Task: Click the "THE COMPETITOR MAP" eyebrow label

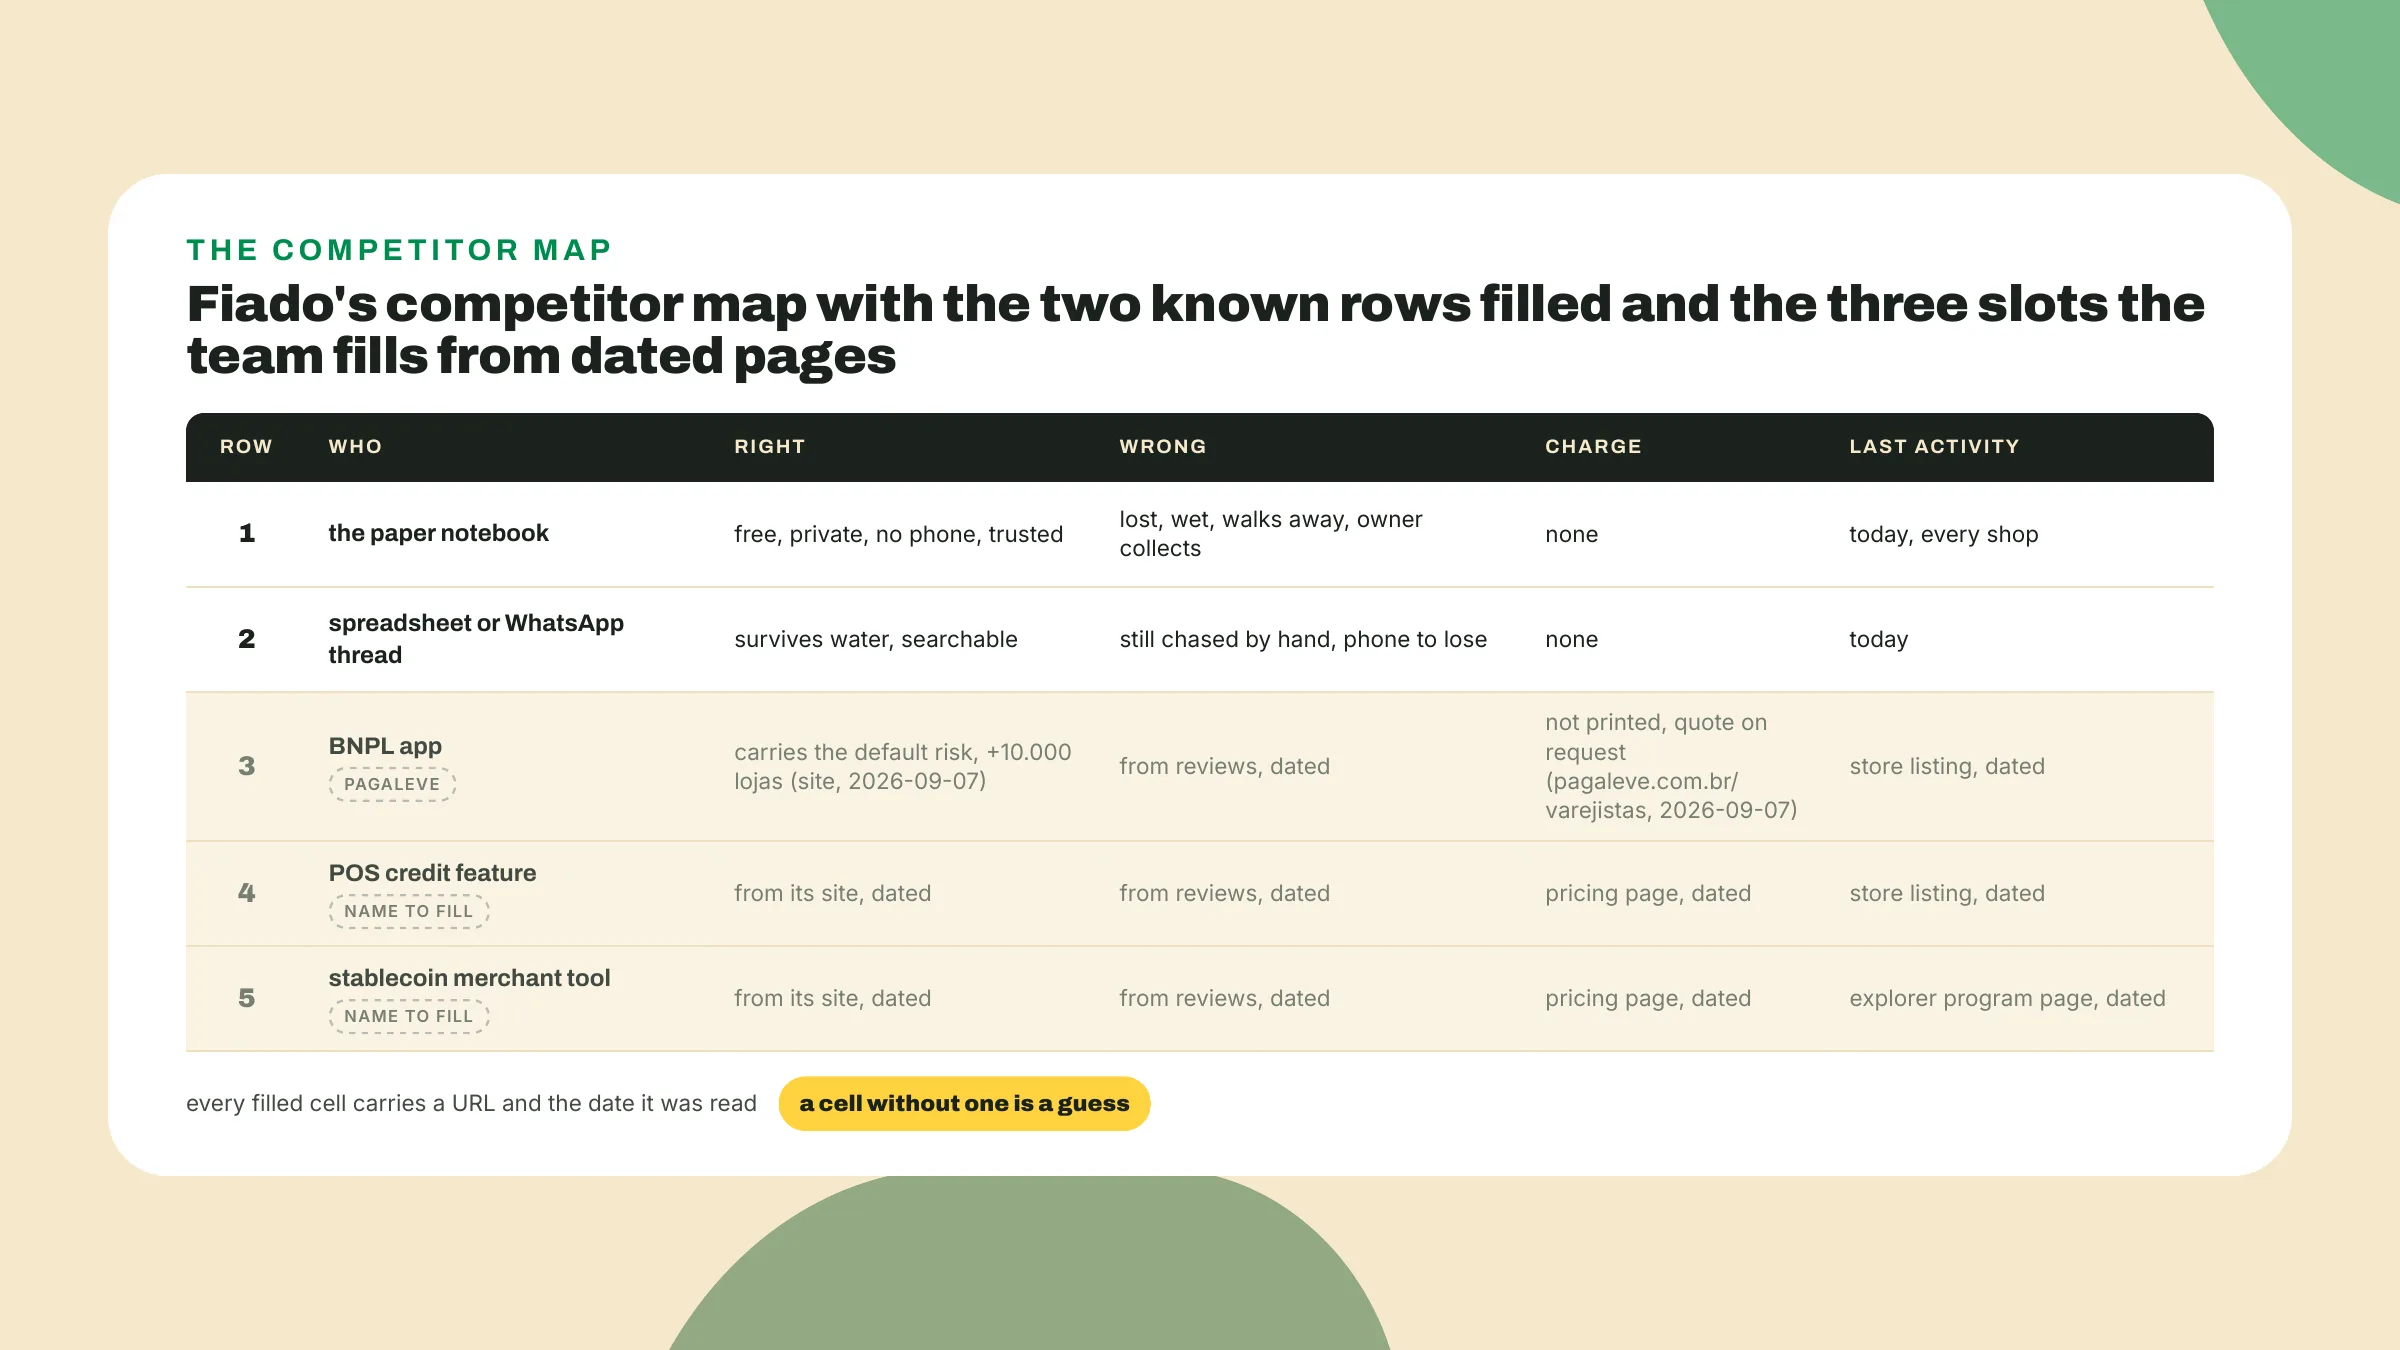Action: [399, 250]
